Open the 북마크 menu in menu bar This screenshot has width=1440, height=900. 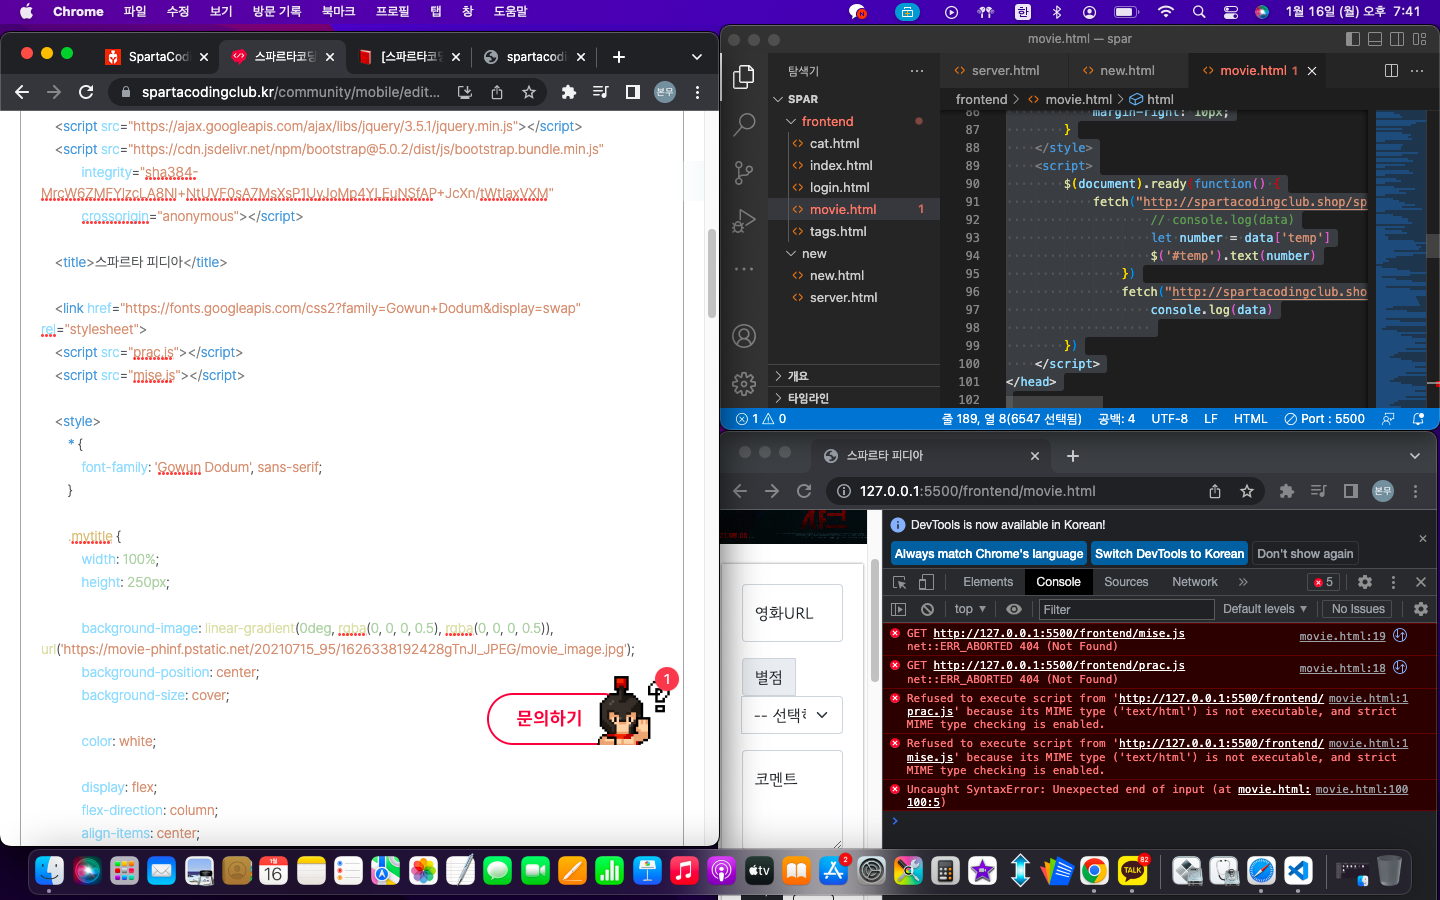[x=338, y=12]
